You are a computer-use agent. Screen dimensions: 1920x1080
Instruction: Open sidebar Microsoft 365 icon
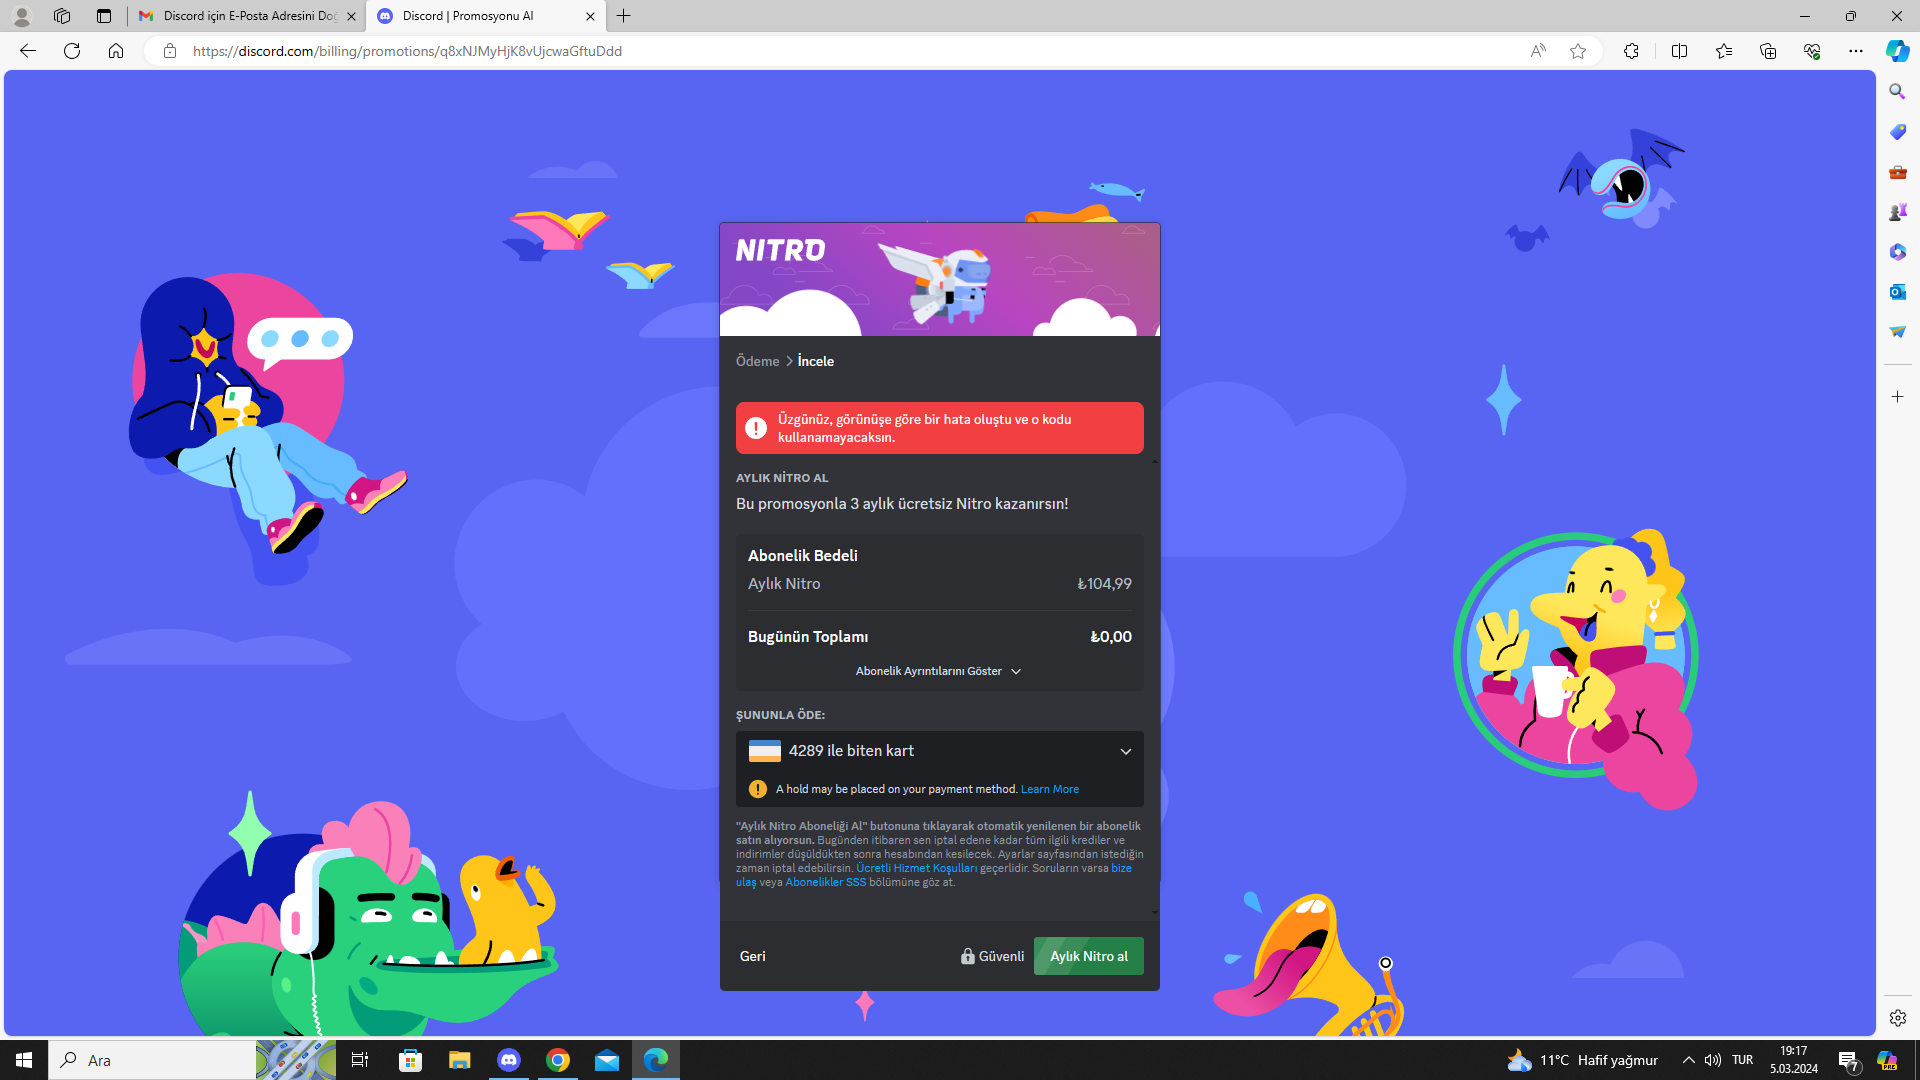pyautogui.click(x=1897, y=252)
